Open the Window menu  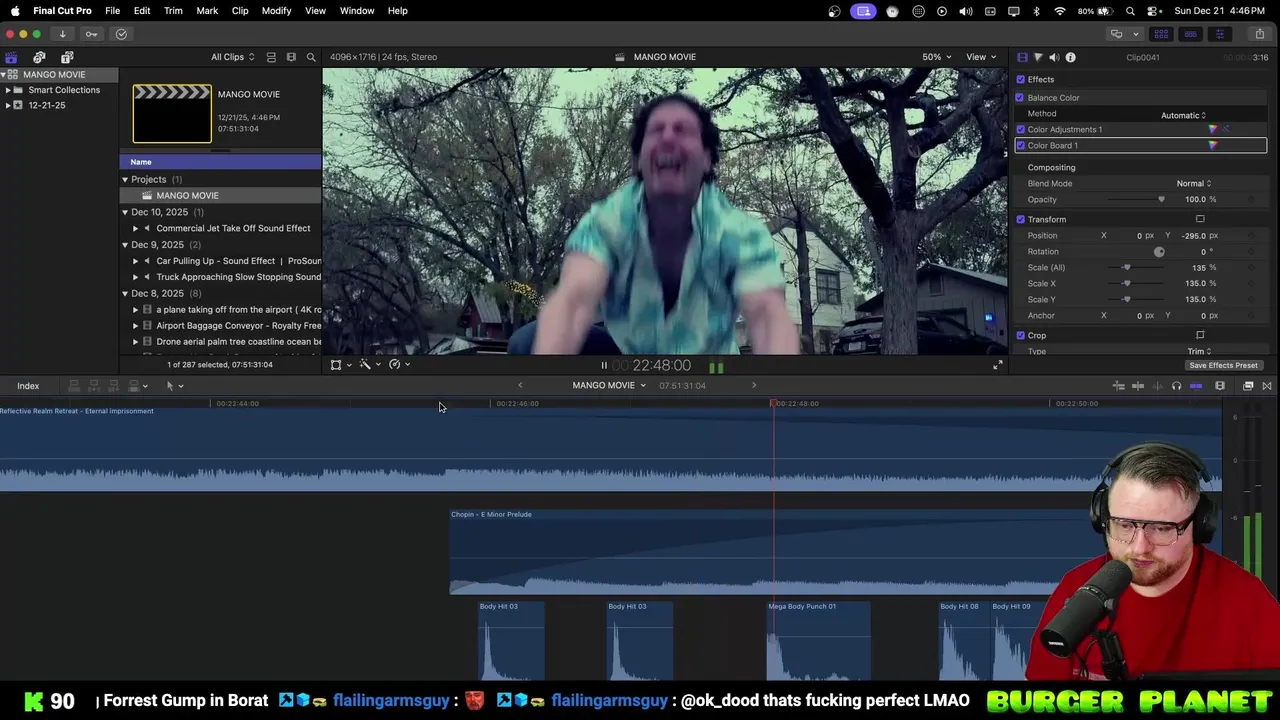(357, 11)
